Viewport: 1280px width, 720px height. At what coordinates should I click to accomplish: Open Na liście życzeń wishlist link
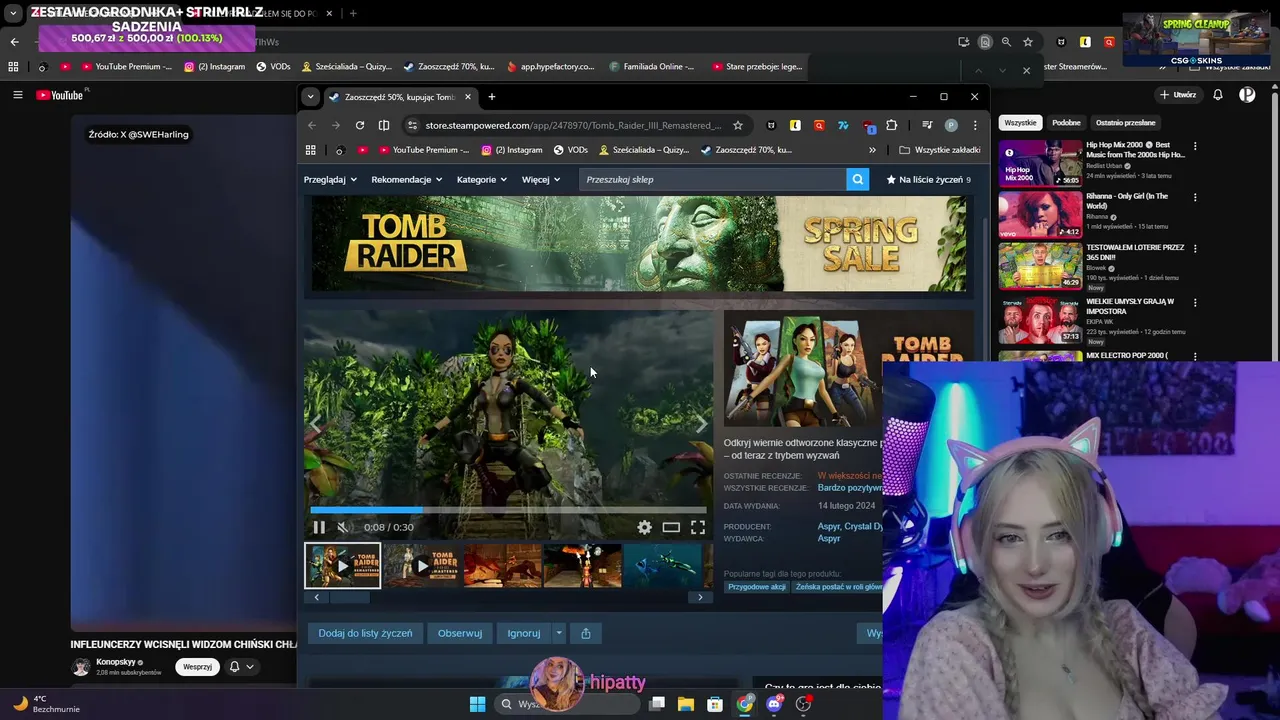pos(928,180)
